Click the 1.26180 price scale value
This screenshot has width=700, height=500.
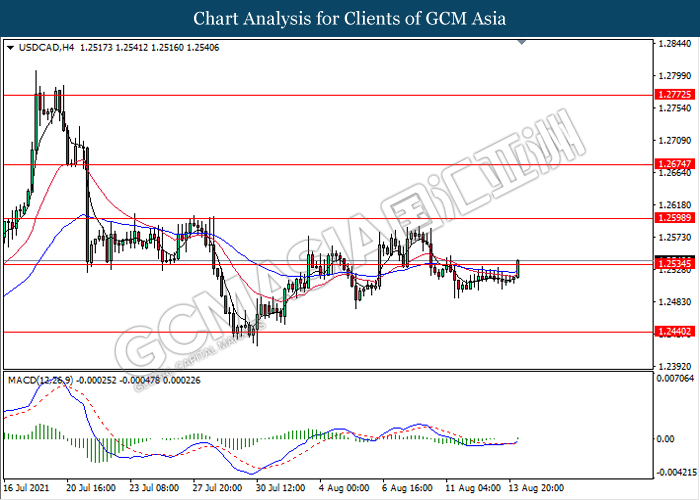pos(675,205)
